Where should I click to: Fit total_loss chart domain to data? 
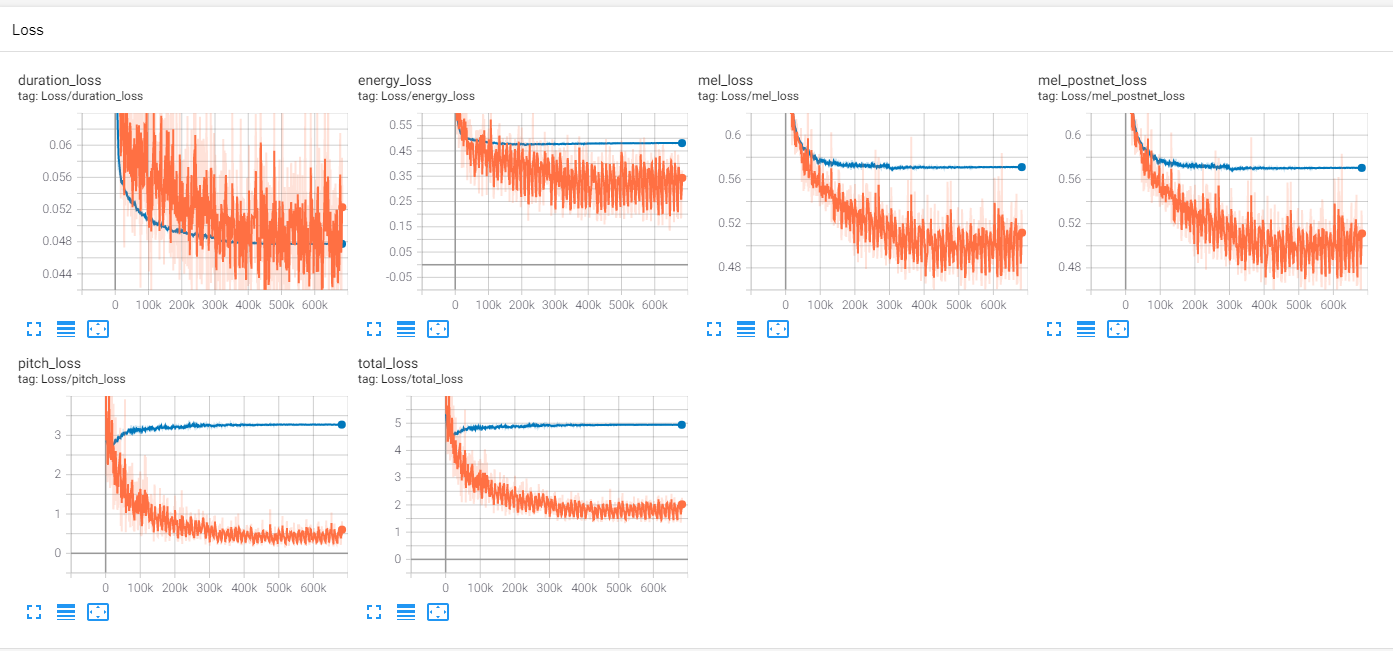pos(438,612)
